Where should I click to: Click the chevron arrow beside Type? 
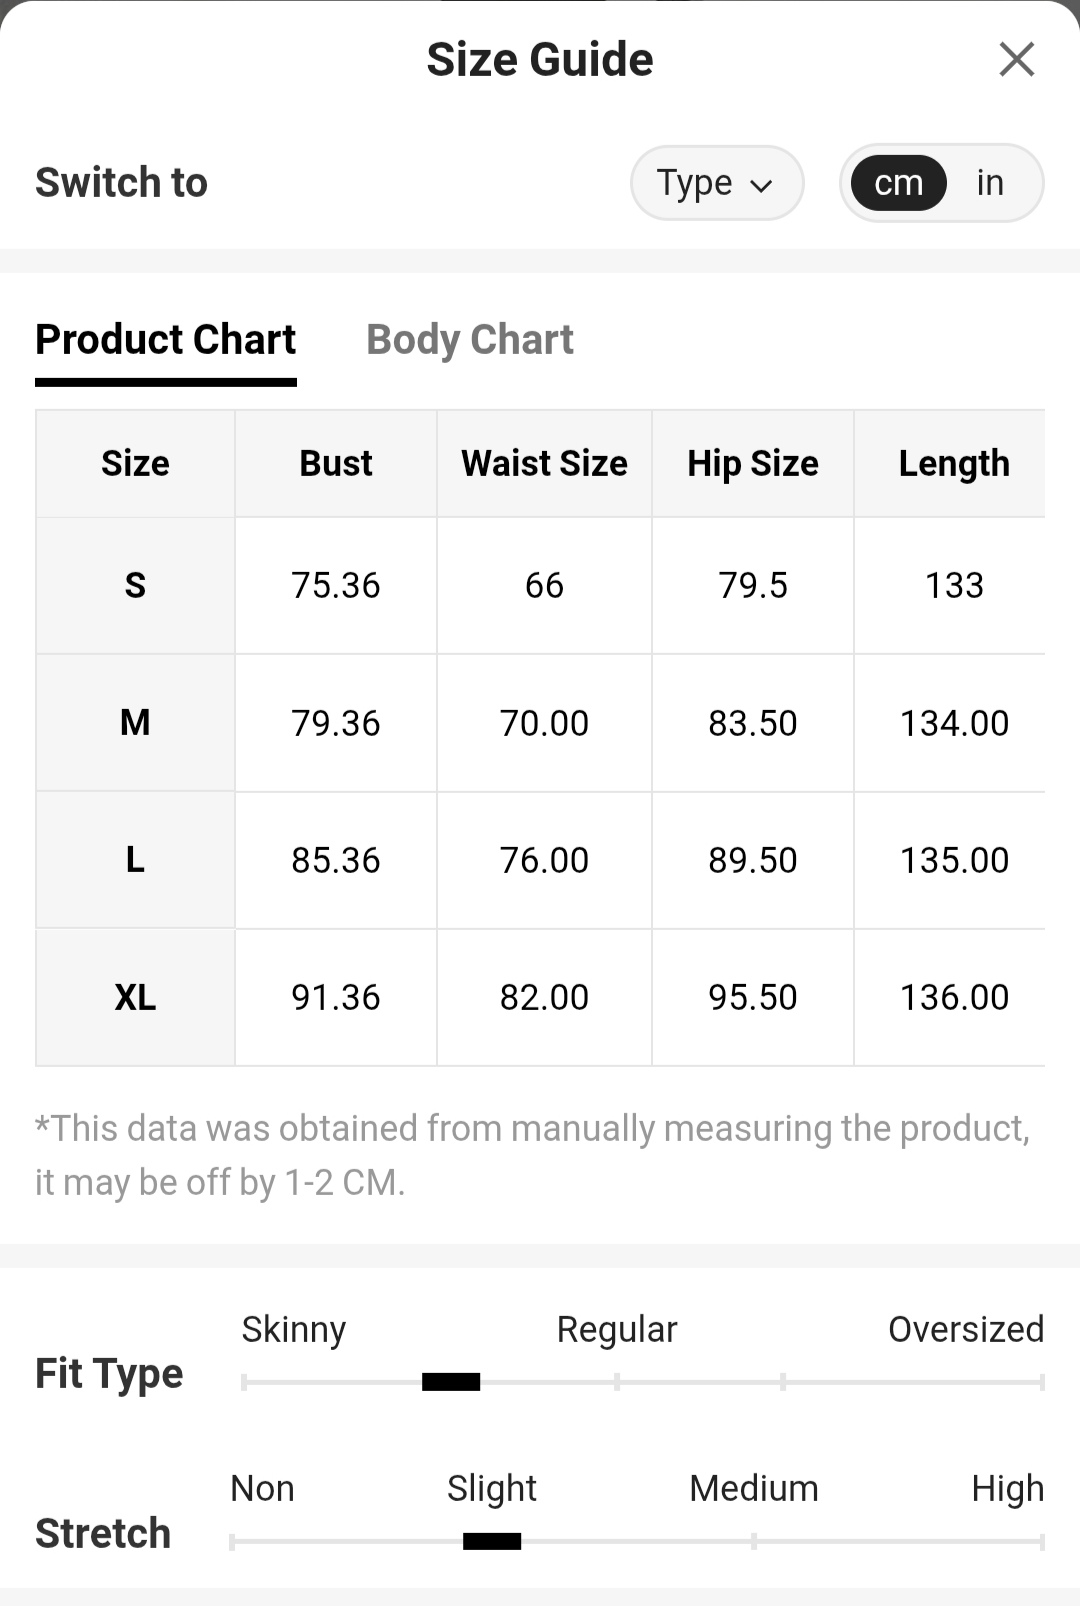coord(761,185)
